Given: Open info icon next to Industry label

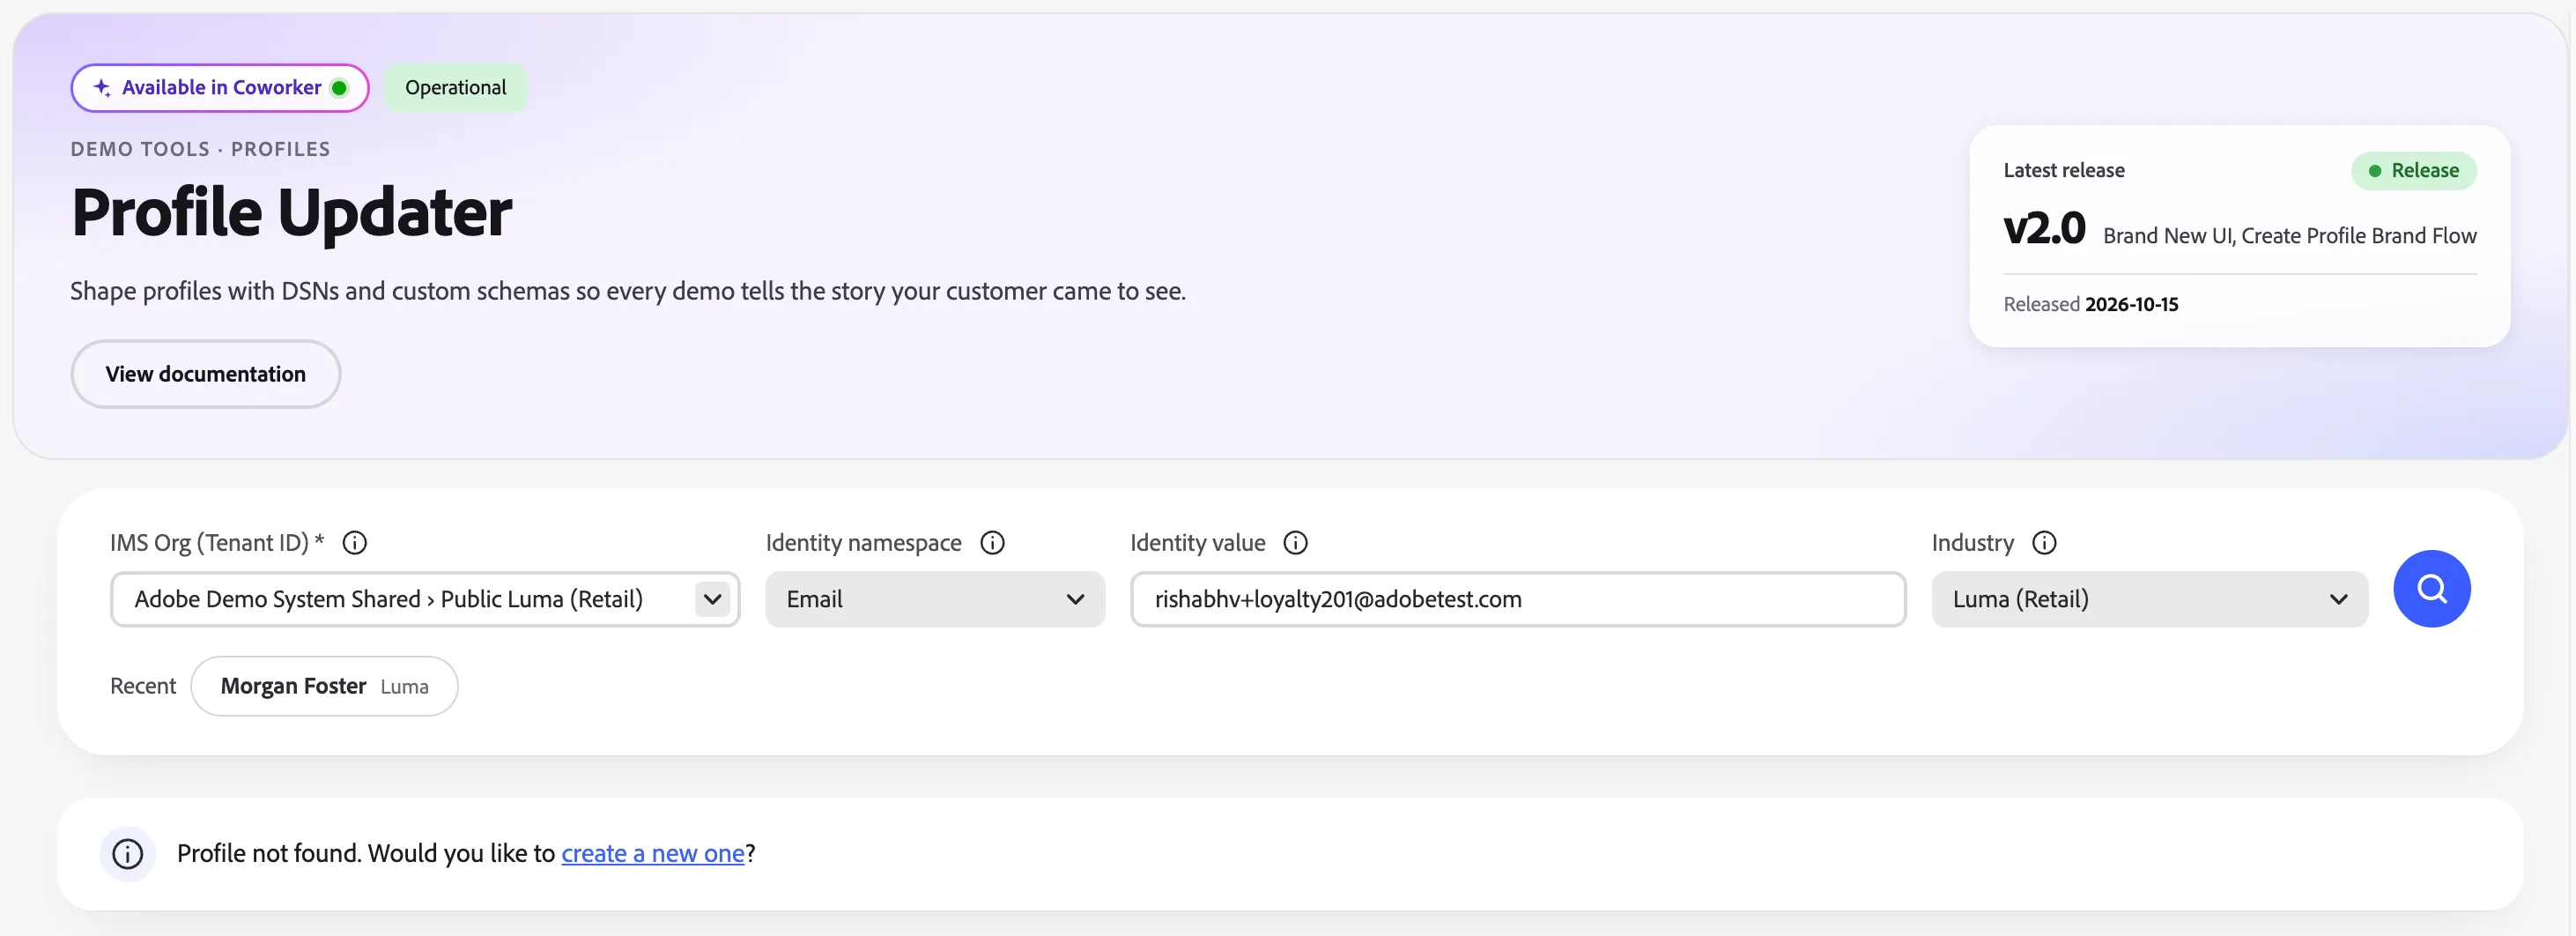Looking at the screenshot, I should [2044, 543].
